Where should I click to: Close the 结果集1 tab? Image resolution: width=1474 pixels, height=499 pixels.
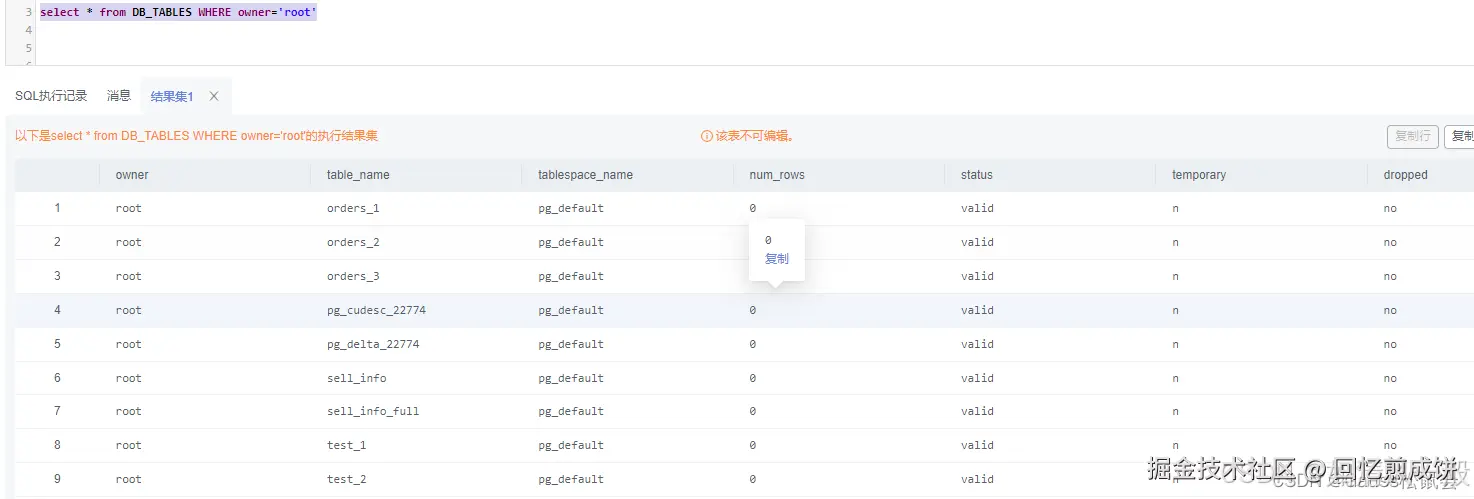[214, 96]
